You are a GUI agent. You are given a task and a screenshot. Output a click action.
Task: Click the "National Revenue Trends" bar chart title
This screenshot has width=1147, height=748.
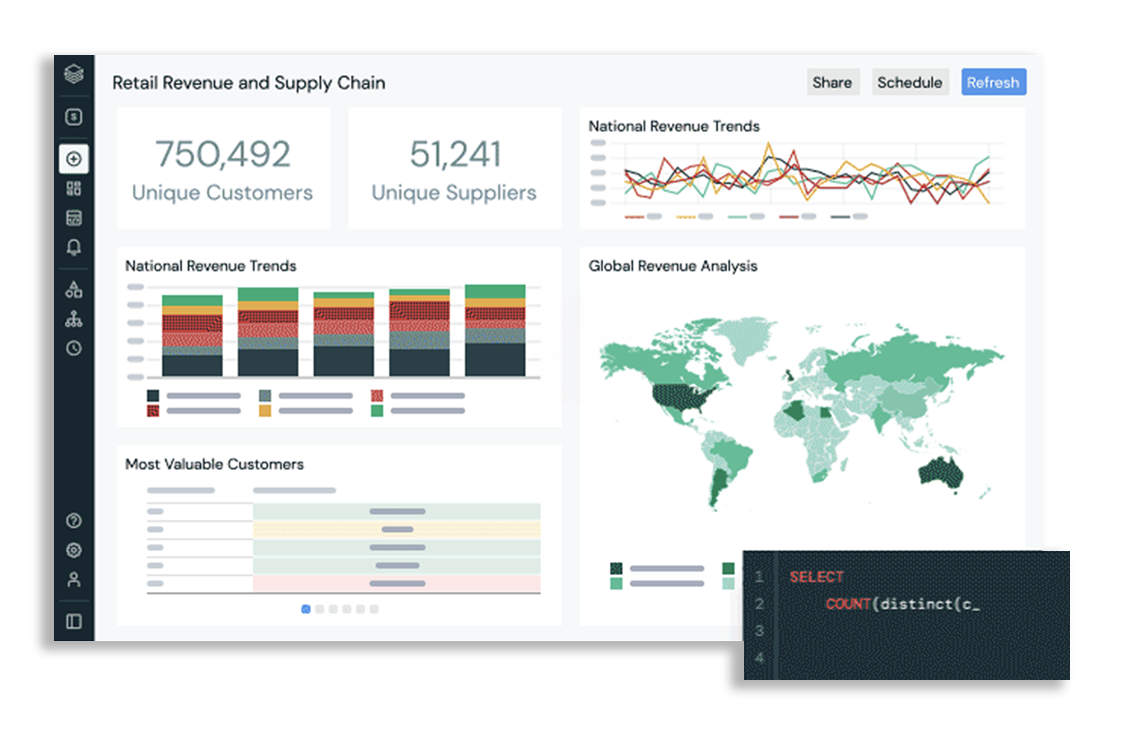[211, 266]
